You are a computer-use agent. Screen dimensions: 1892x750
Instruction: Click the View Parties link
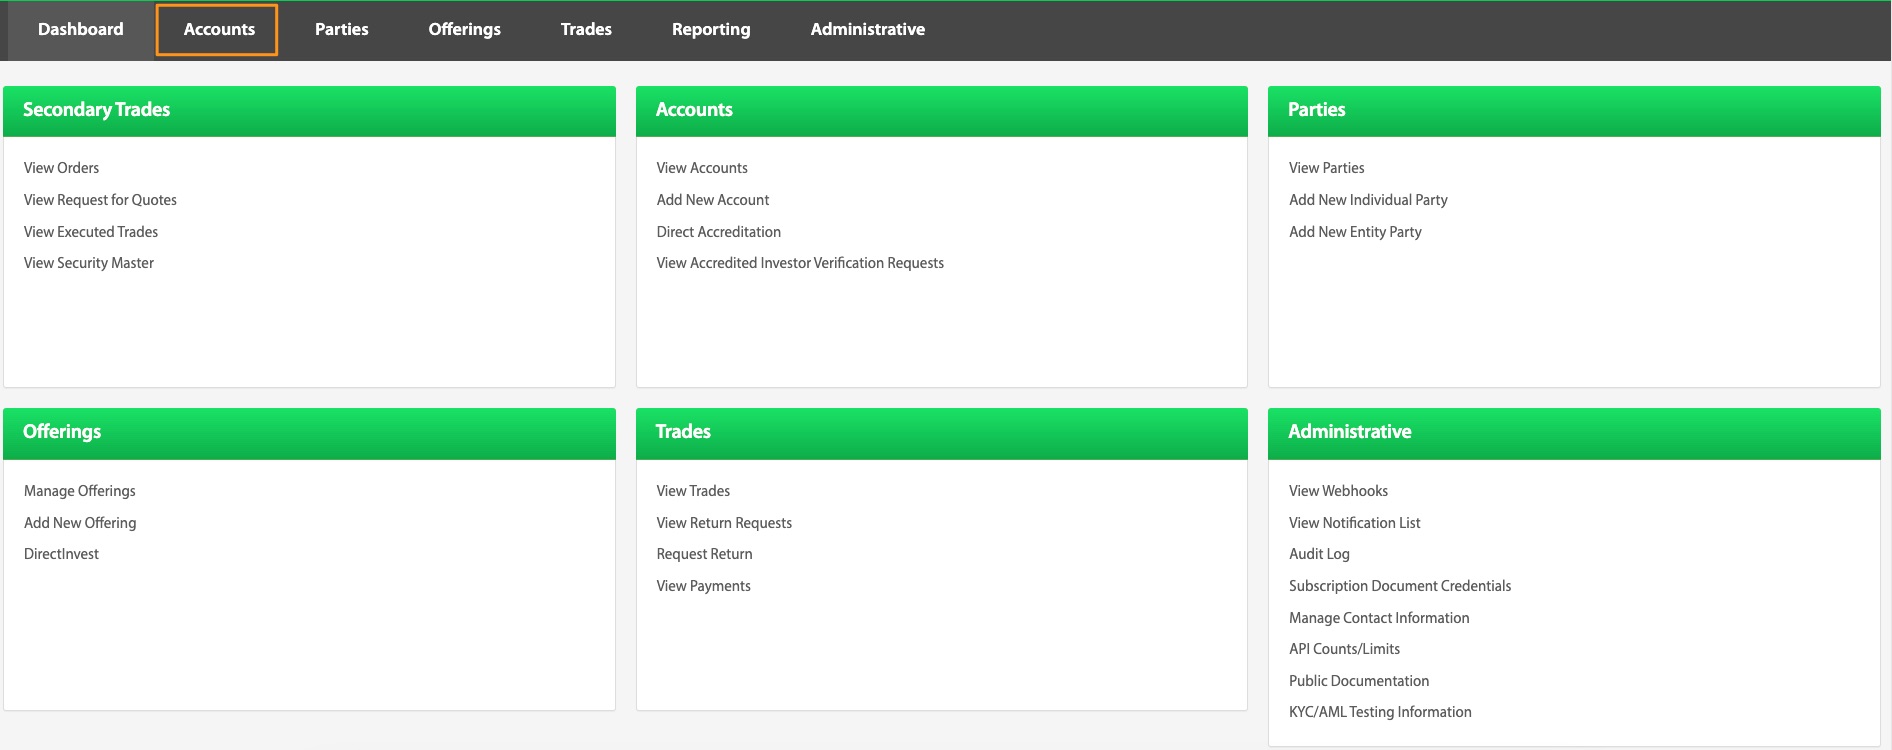coord(1327,168)
